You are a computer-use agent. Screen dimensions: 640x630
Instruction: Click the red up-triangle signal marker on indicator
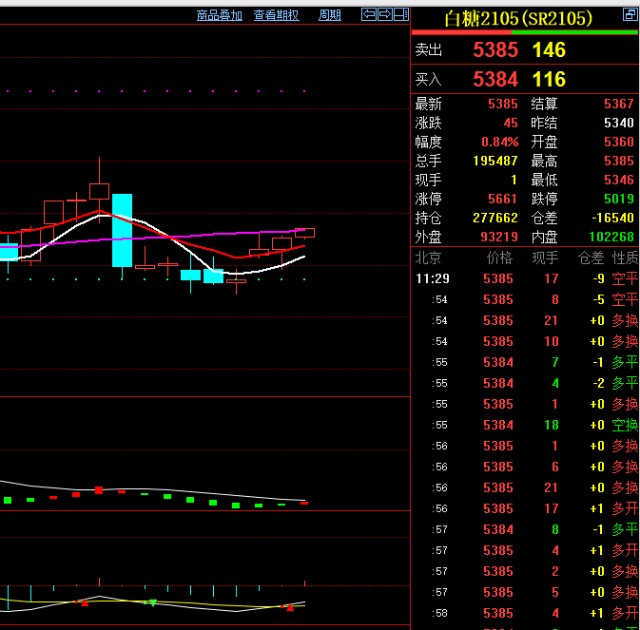[x=84, y=603]
